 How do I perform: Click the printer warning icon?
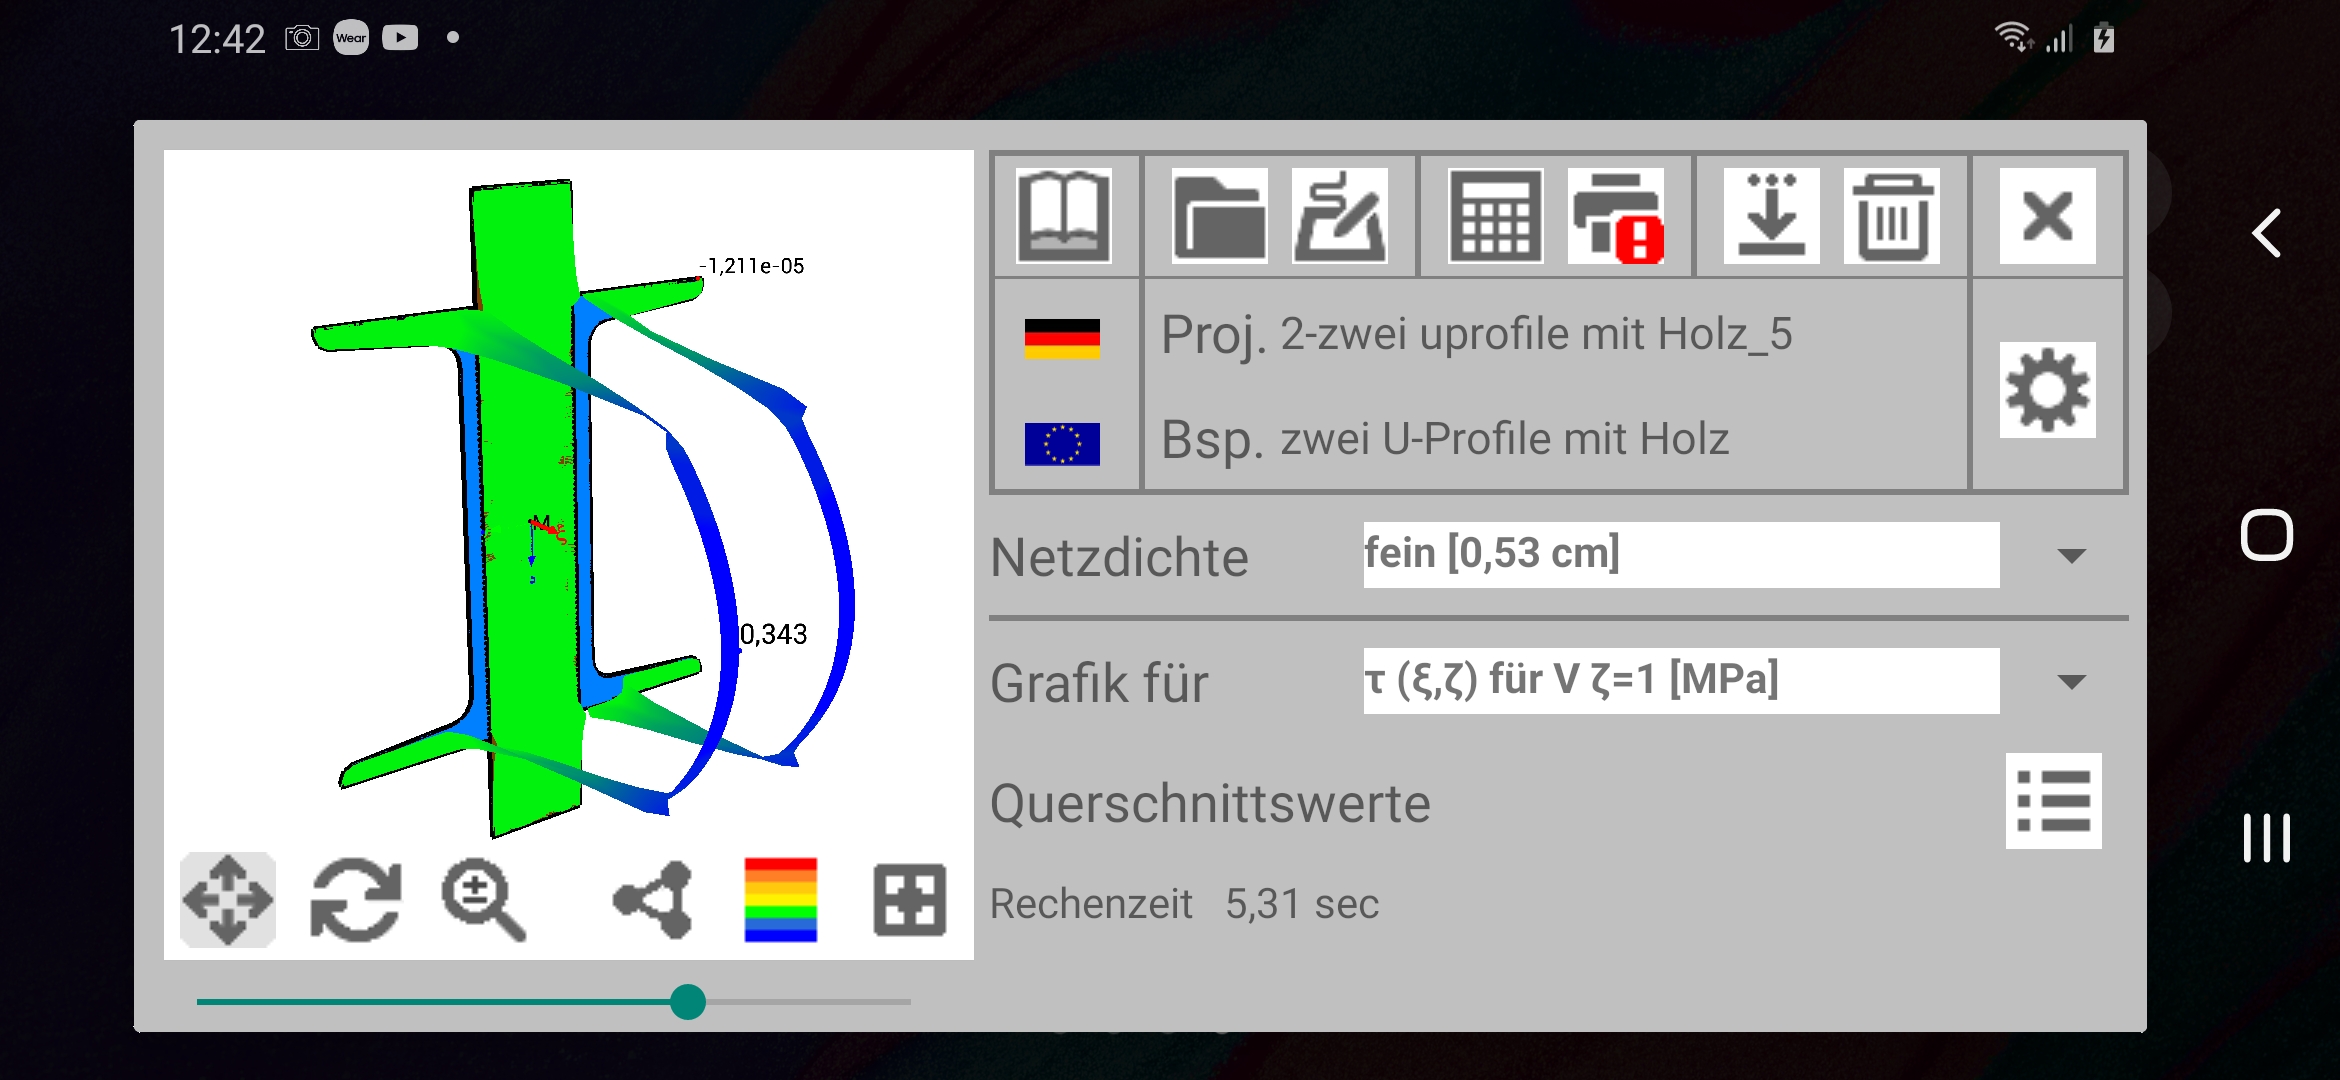[1616, 215]
